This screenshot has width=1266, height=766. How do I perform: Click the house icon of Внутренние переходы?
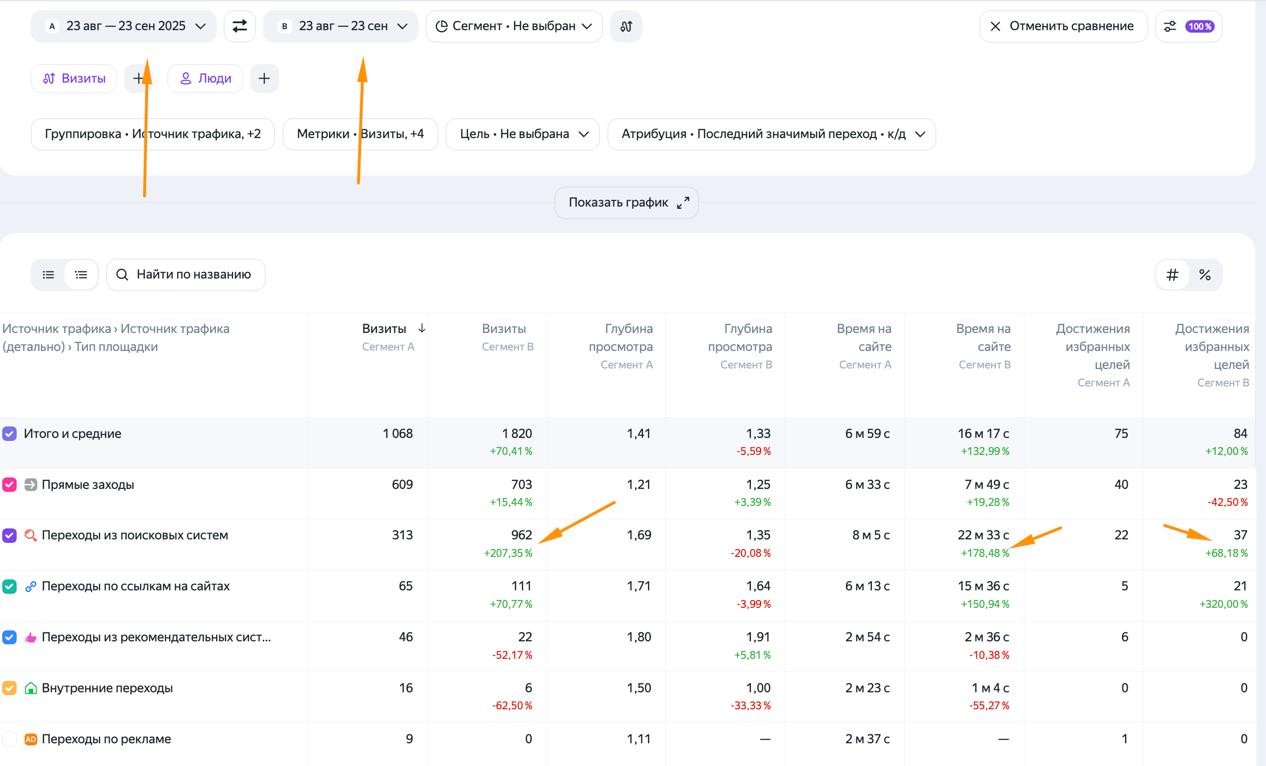[30, 688]
